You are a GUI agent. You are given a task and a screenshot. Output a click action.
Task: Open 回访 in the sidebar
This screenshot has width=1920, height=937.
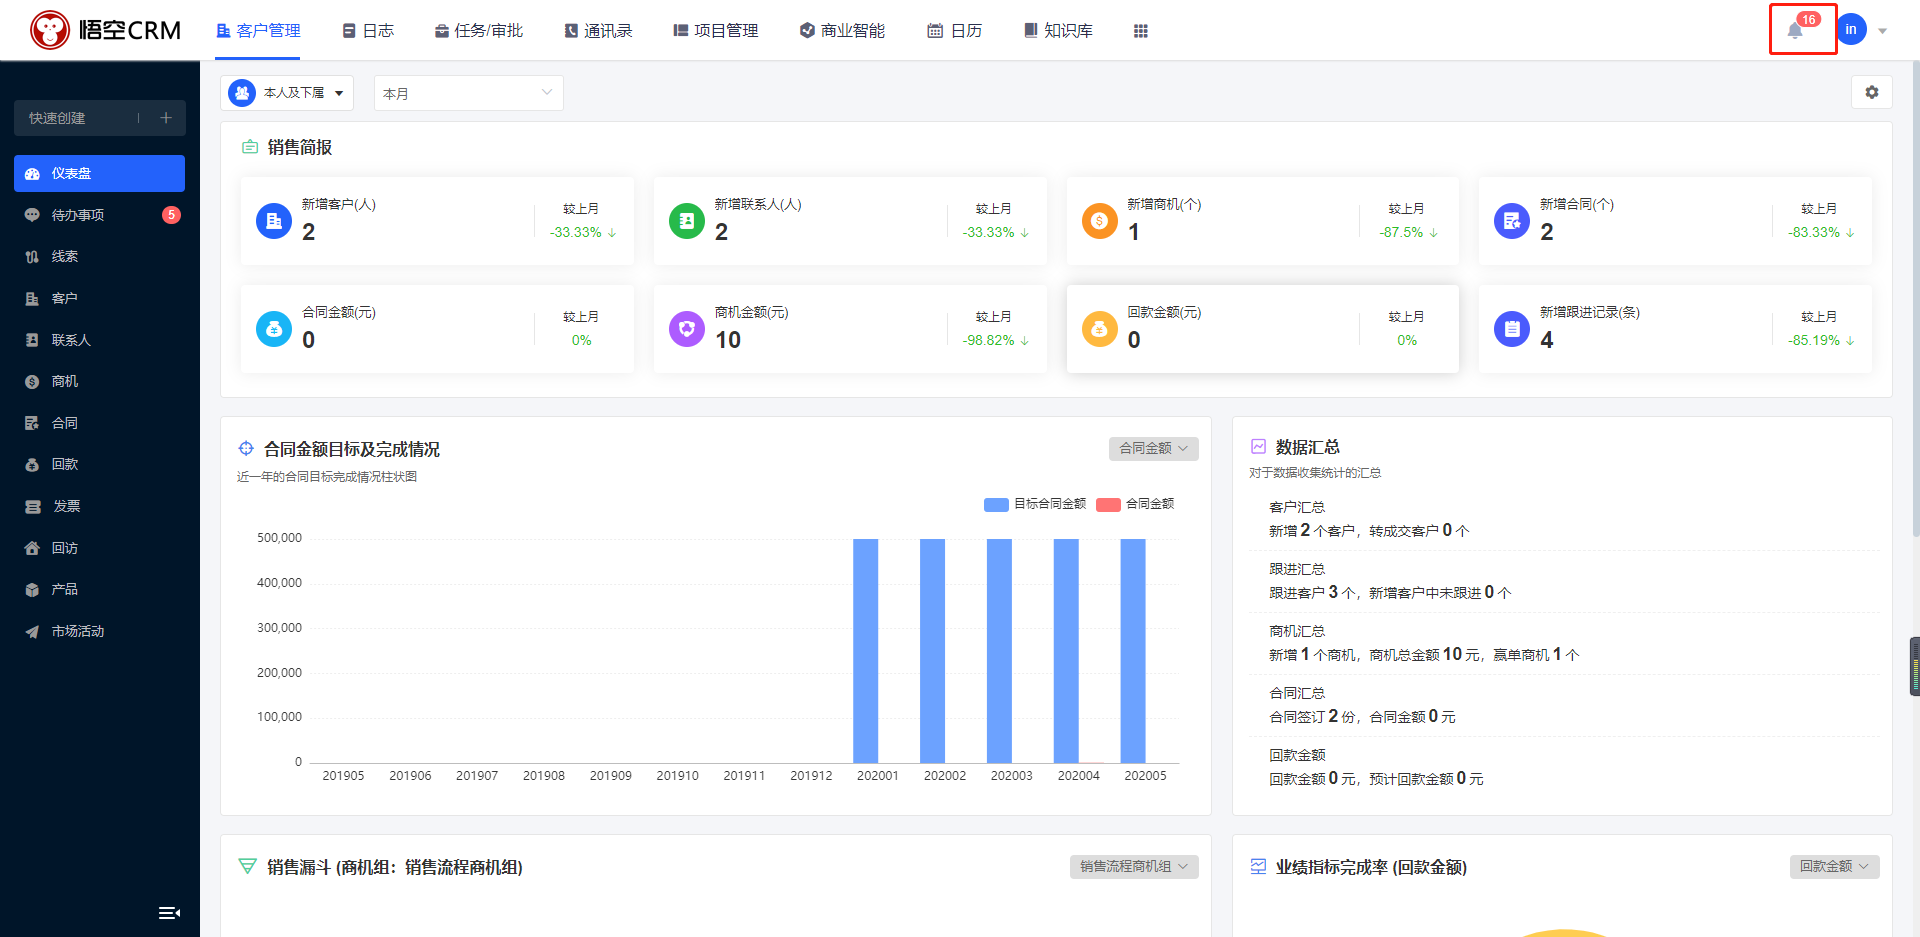[99, 548]
